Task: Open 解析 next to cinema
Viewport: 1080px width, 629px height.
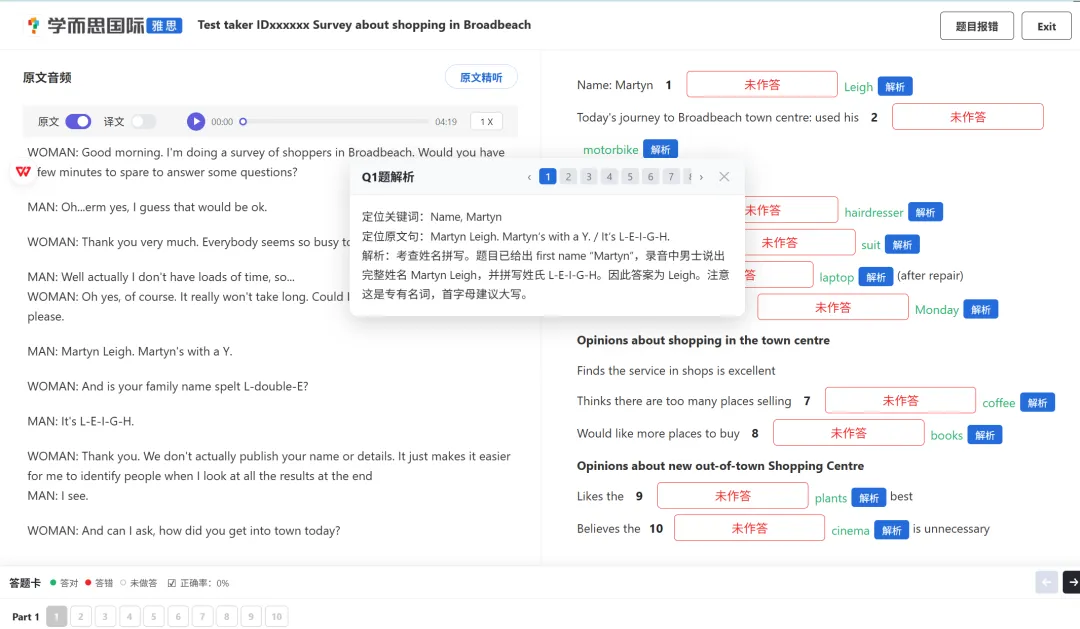Action: click(x=891, y=530)
